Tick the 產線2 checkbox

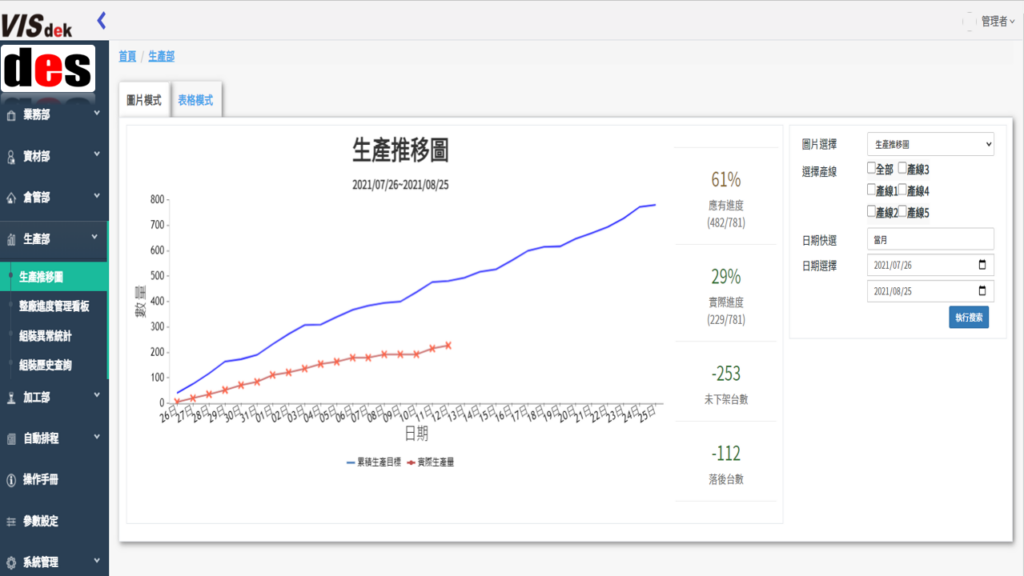point(872,211)
